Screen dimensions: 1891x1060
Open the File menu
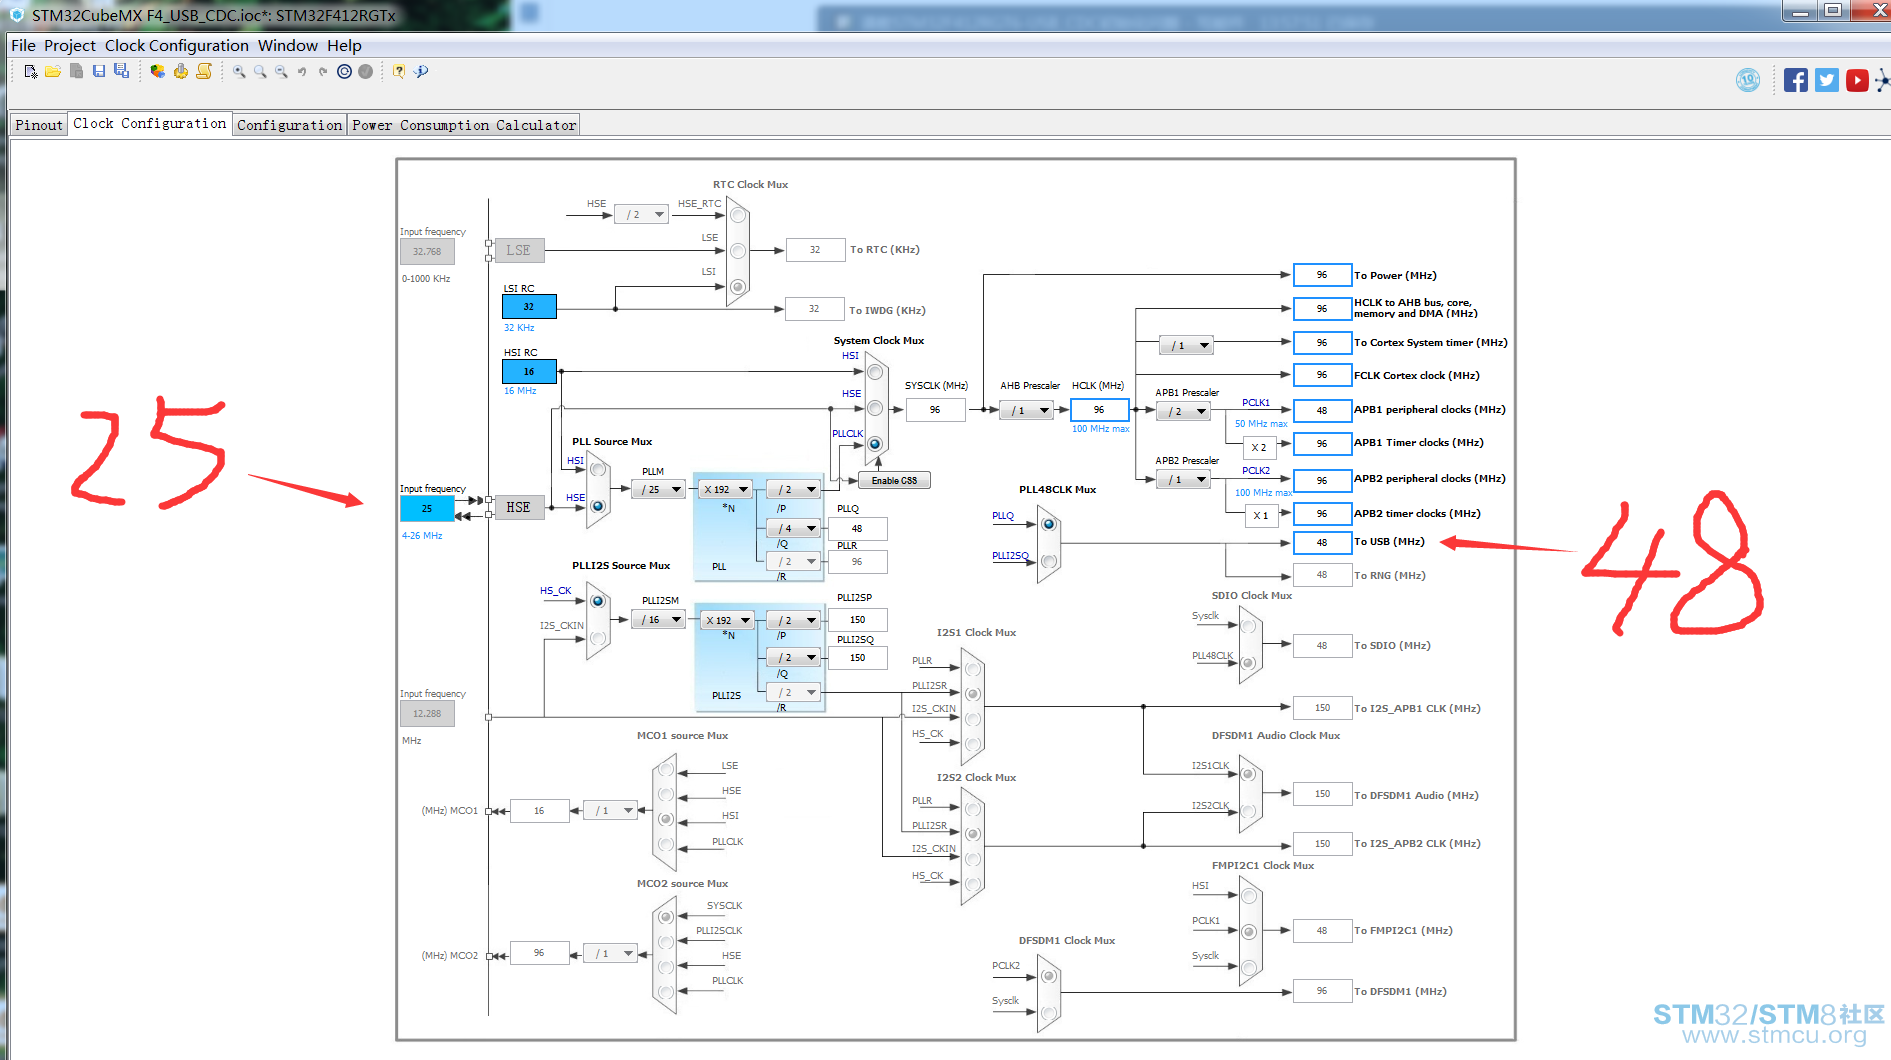[x=23, y=46]
